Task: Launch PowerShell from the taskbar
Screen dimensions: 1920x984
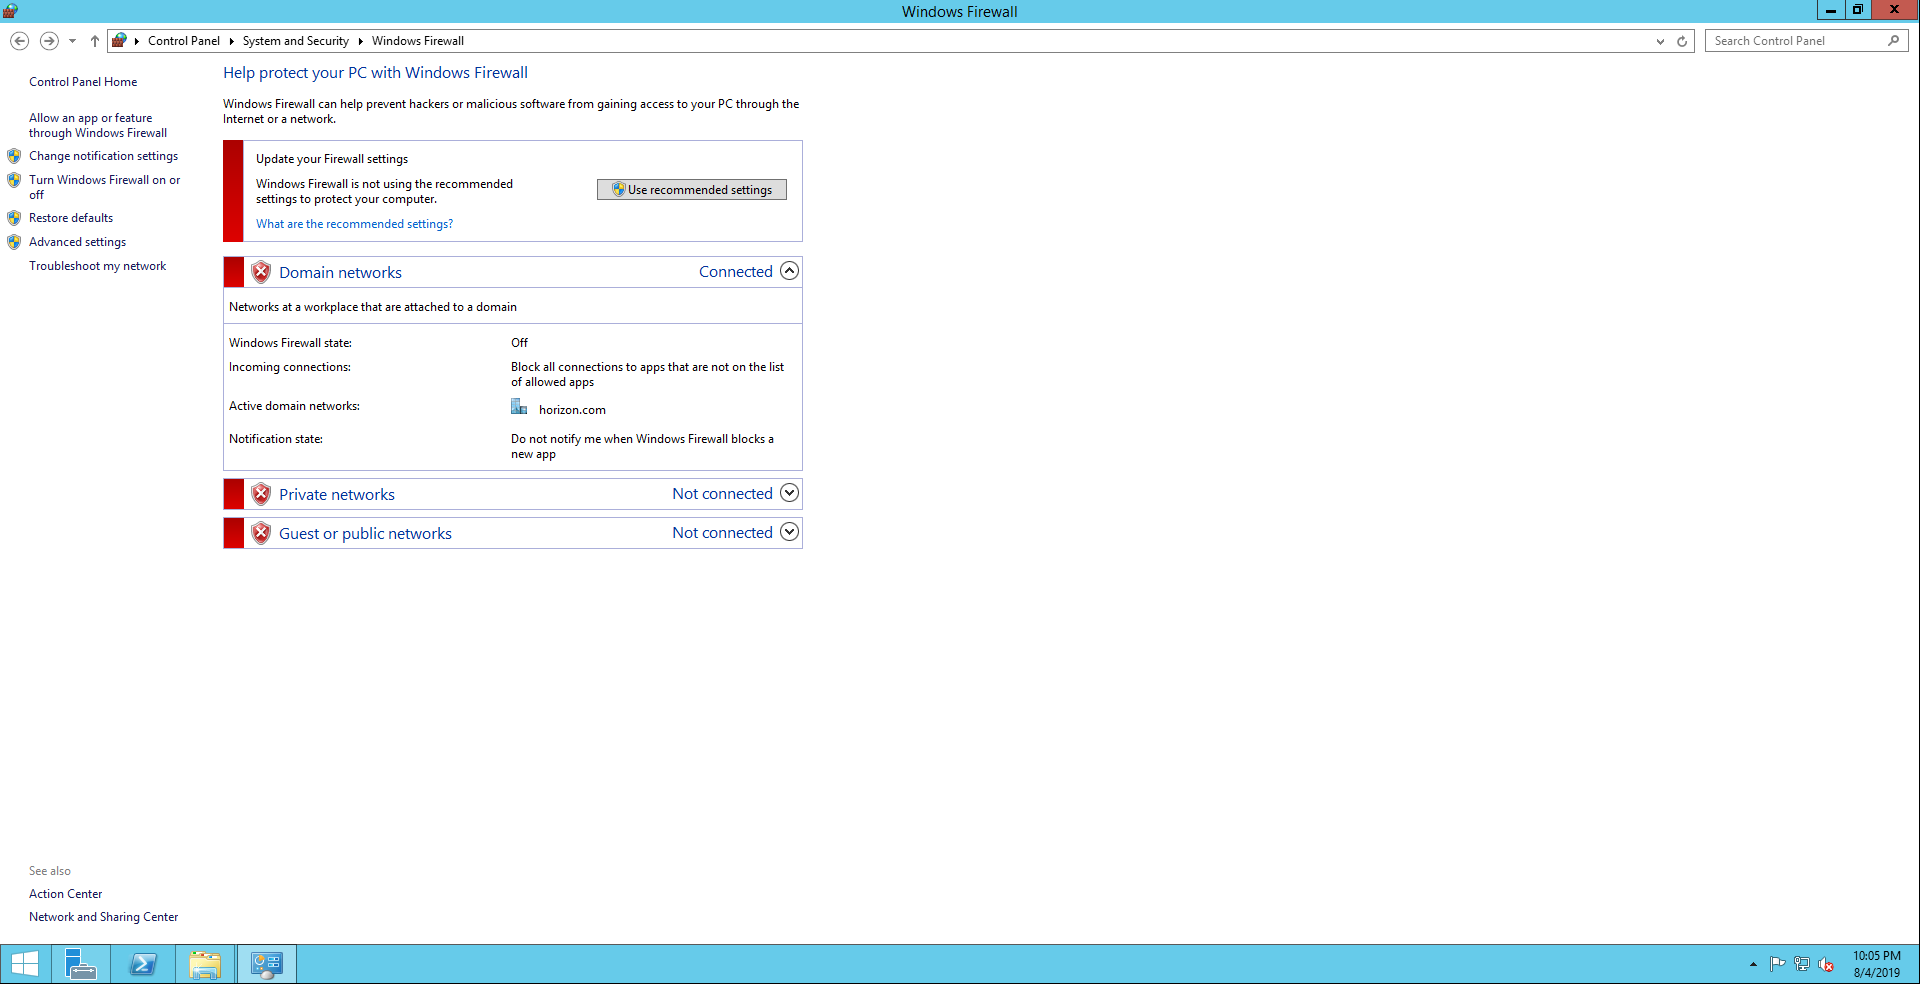Action: coord(143,964)
